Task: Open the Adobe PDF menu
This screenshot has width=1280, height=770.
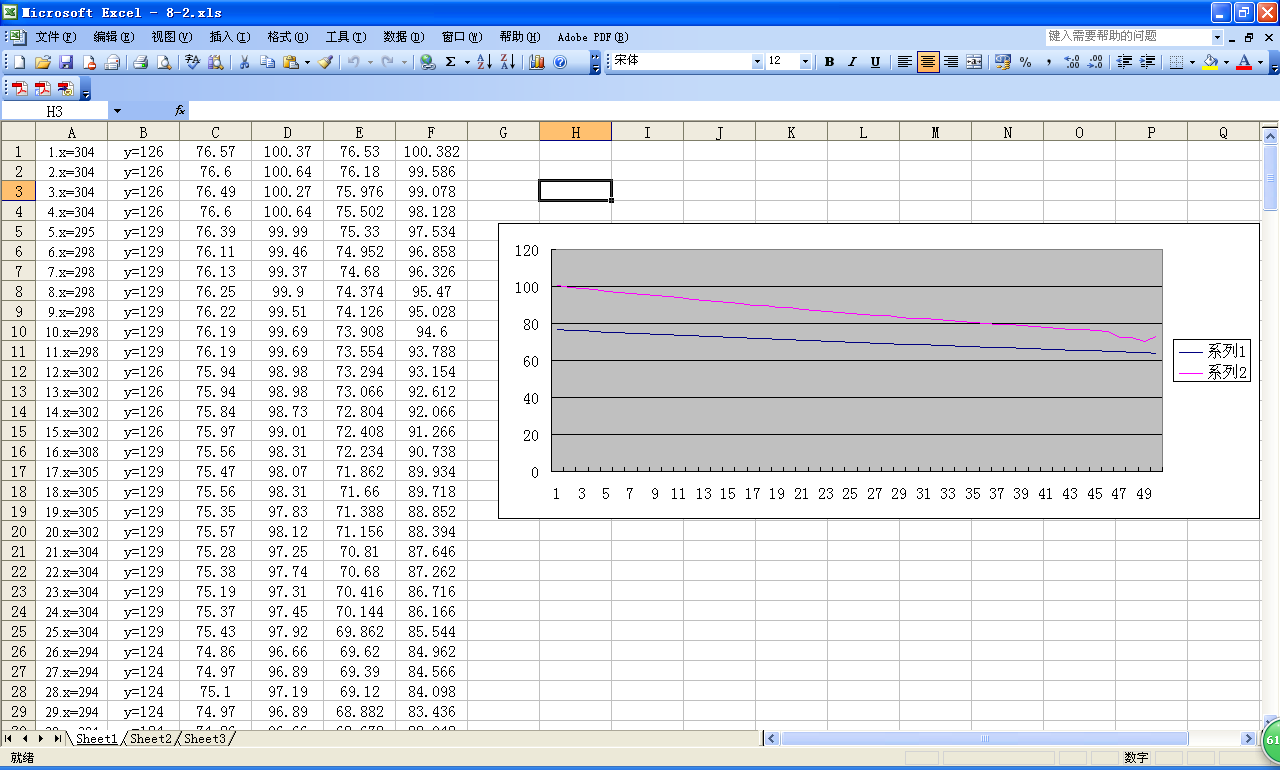Action: pyautogui.click(x=593, y=37)
